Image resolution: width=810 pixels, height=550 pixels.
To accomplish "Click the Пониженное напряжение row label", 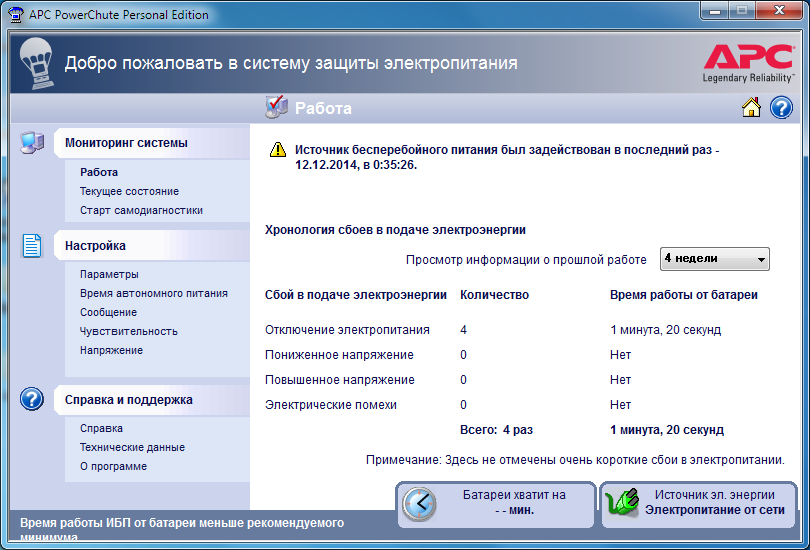I will coord(339,355).
